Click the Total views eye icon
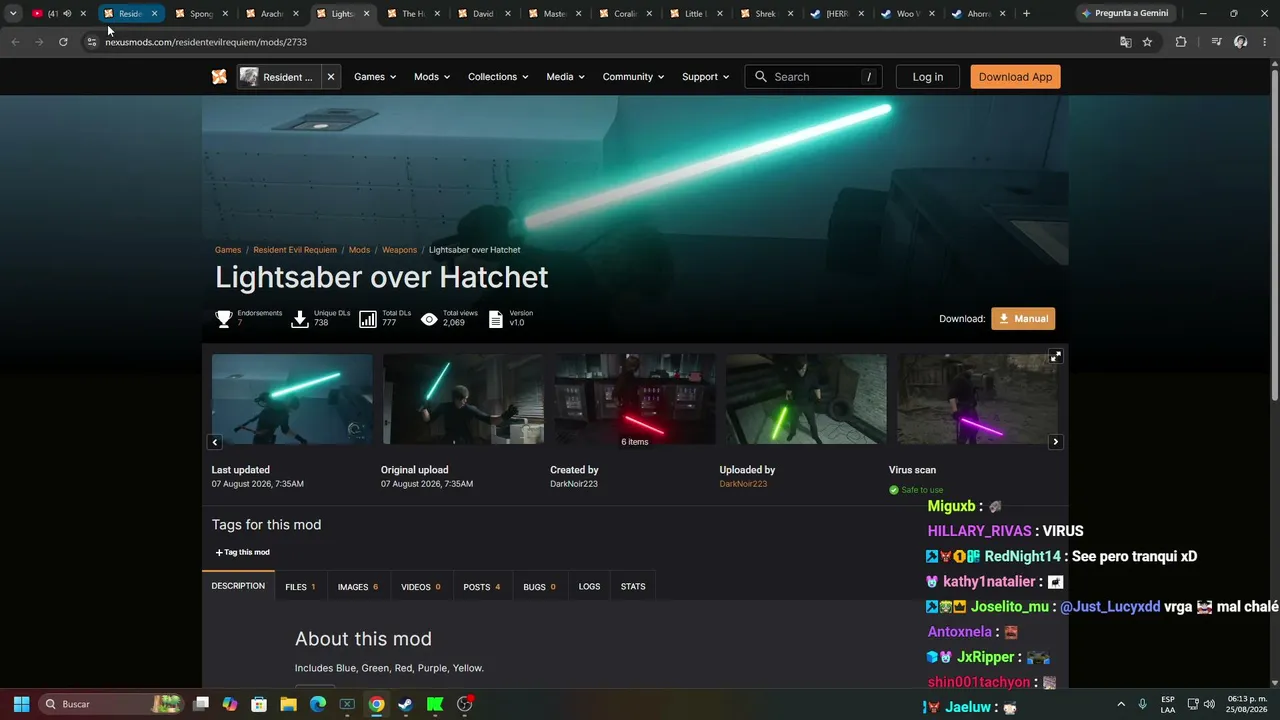Screen dimensions: 1280x720 429,319
